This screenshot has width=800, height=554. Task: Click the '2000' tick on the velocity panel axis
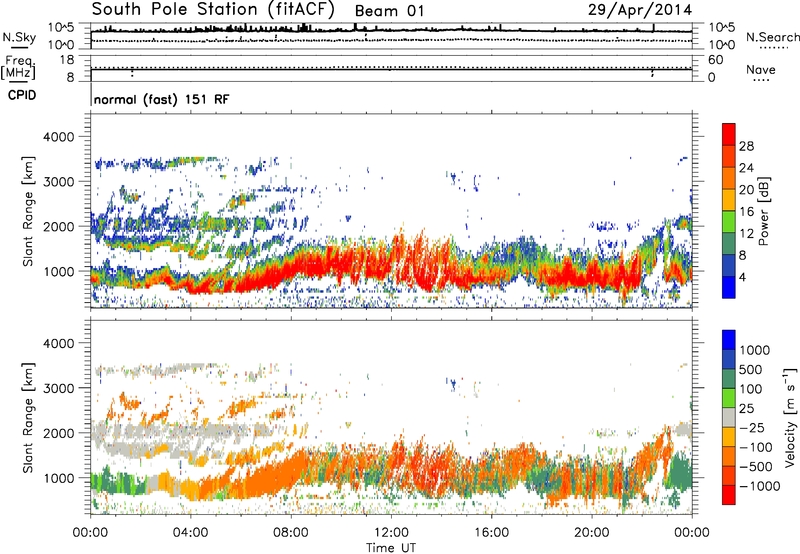(x=59, y=433)
